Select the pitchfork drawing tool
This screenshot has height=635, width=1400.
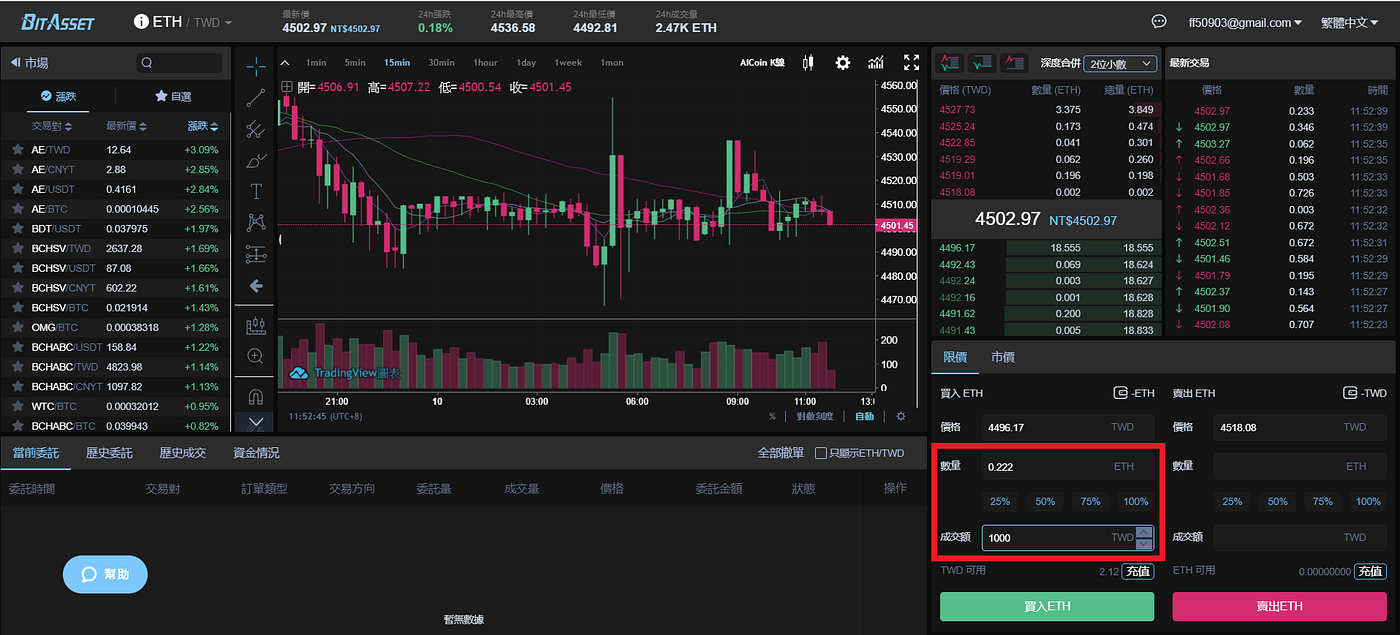[x=256, y=129]
